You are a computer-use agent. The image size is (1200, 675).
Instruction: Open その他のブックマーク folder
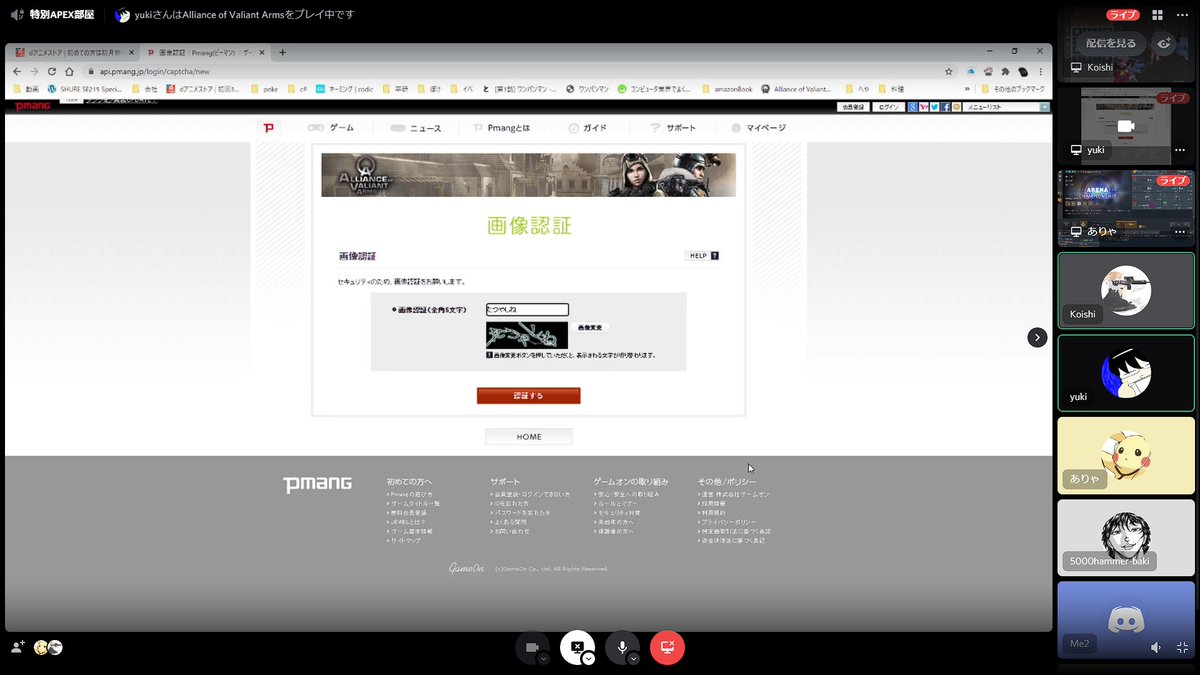[1012, 88]
